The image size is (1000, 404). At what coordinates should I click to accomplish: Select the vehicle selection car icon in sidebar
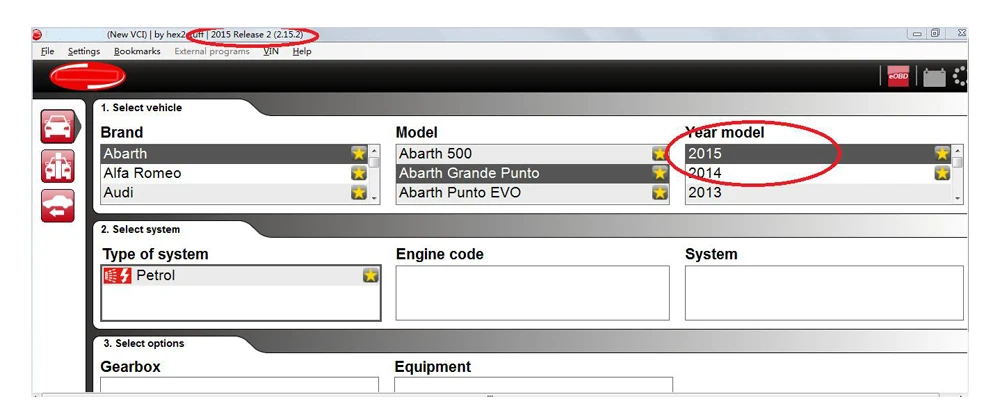(x=57, y=126)
